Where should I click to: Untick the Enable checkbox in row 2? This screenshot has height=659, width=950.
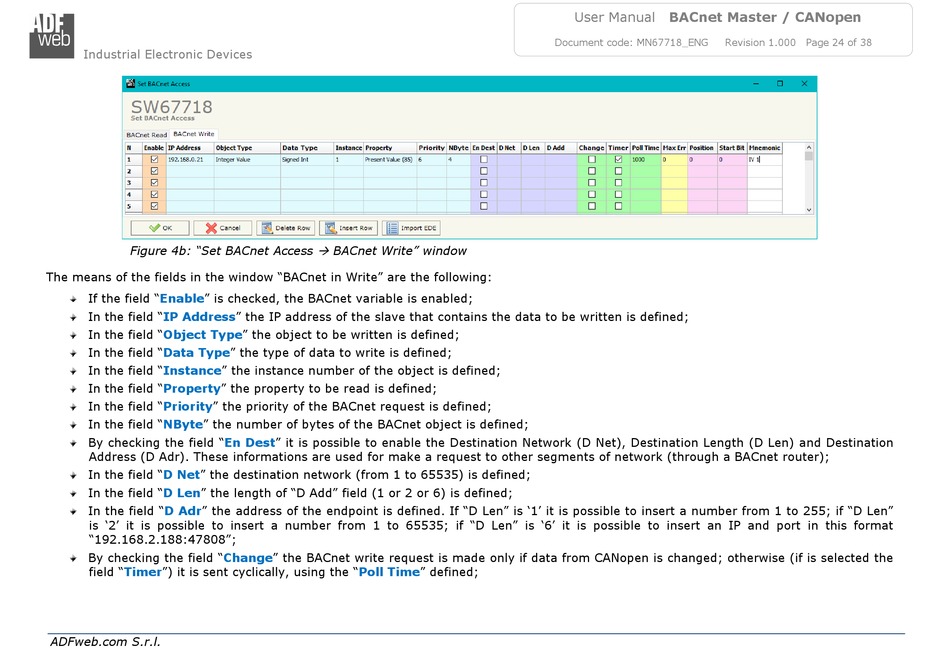154,171
